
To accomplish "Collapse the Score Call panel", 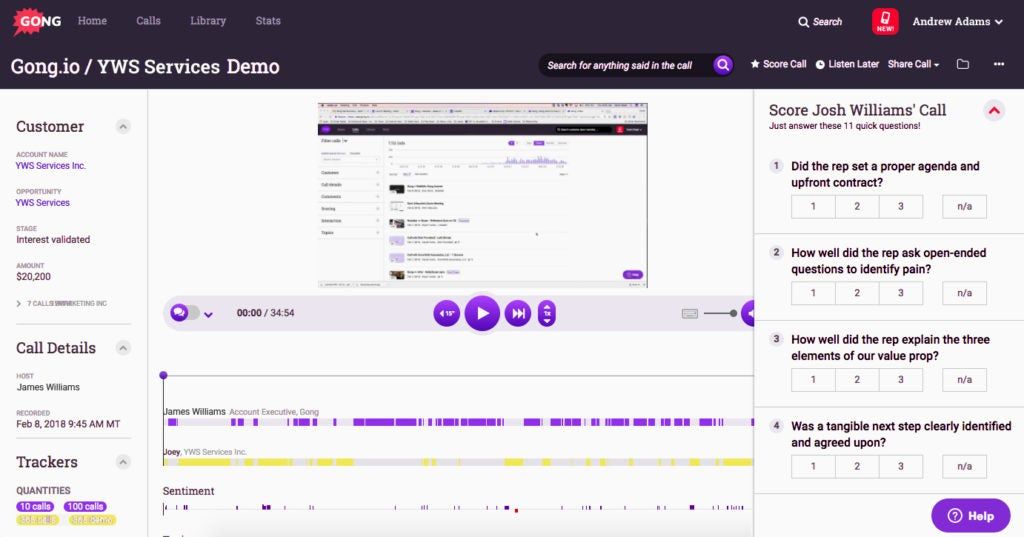I will pos(994,110).
